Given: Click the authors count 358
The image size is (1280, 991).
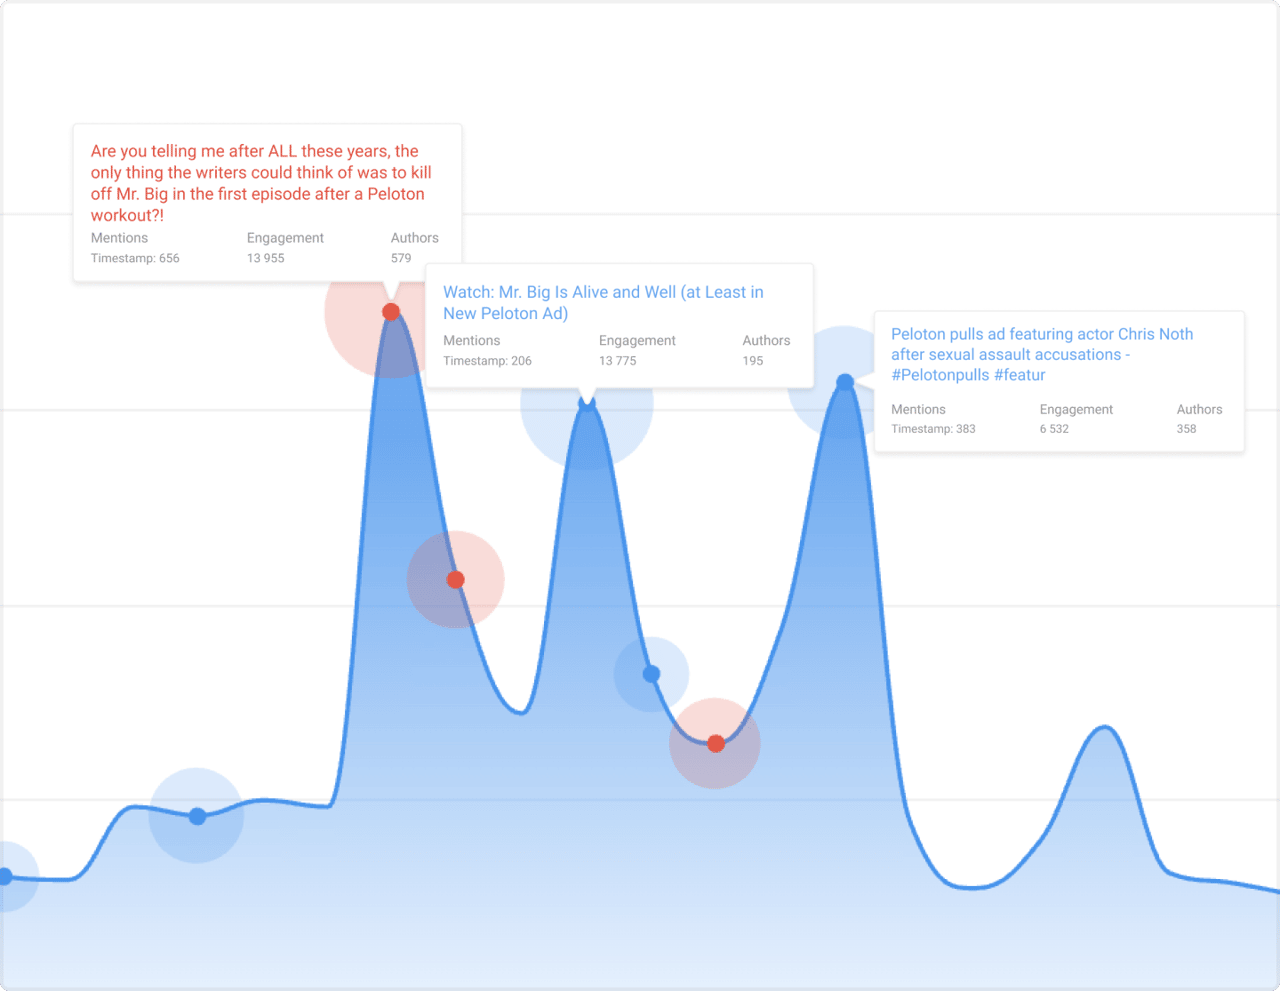Looking at the screenshot, I should (x=1186, y=429).
